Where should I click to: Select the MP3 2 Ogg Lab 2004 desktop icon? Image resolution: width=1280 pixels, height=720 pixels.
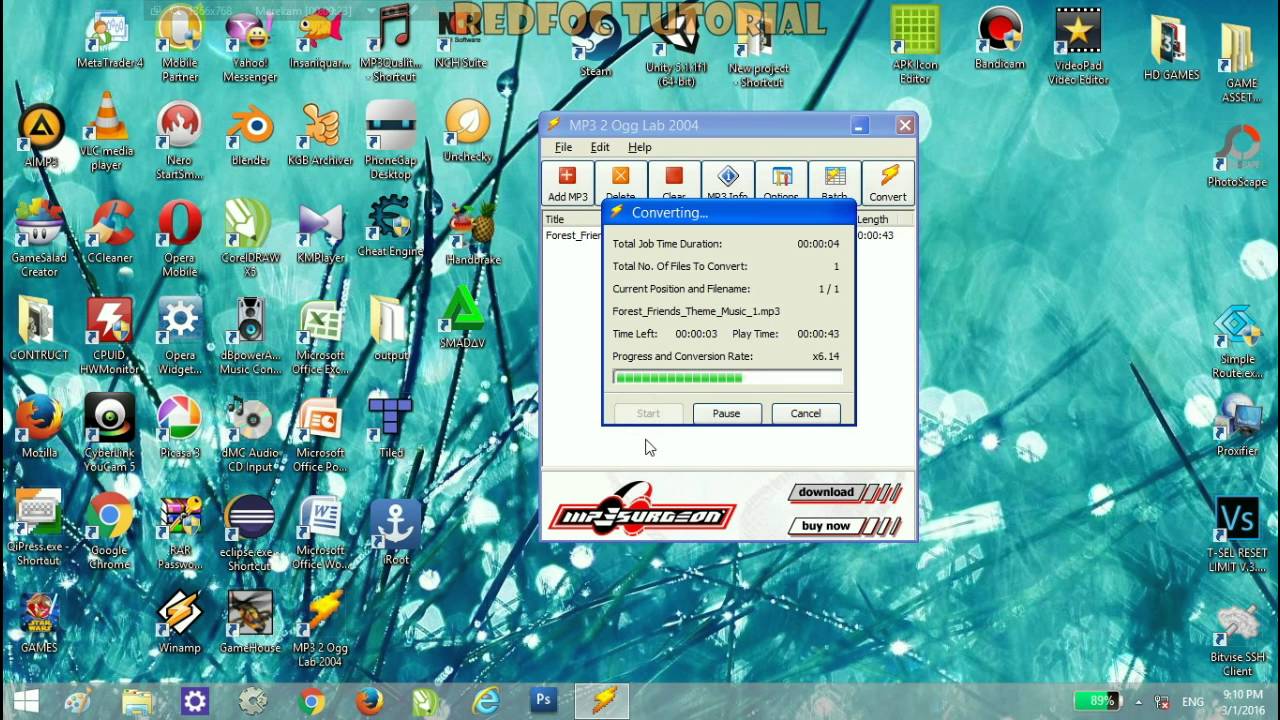[x=321, y=629]
